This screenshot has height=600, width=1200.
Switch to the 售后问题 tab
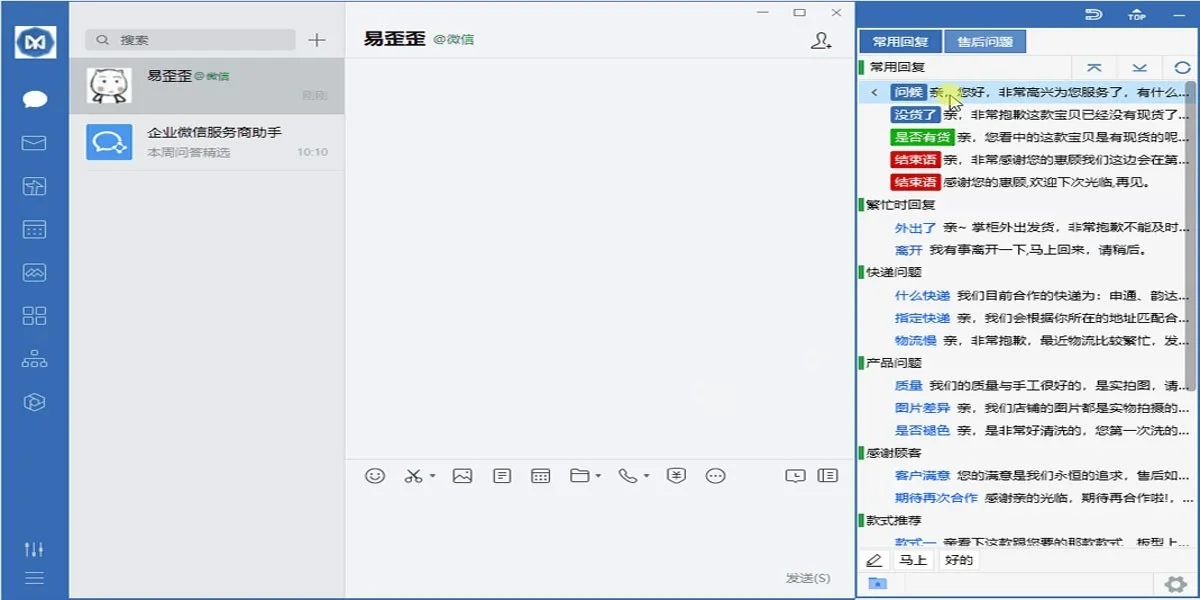click(x=985, y=42)
